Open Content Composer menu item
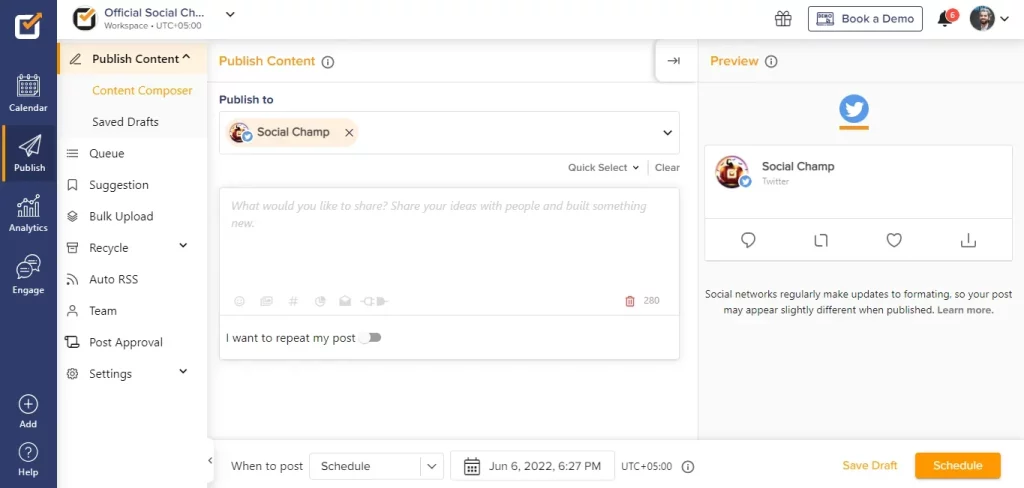 142,90
